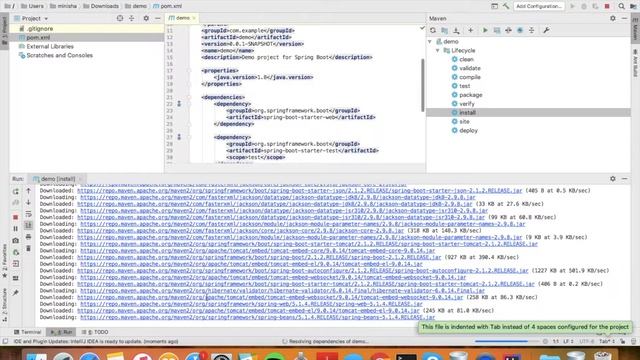Screen dimensions: 640x360
Task: Rerun the Maven install in Run panel
Action: (x=16, y=191)
